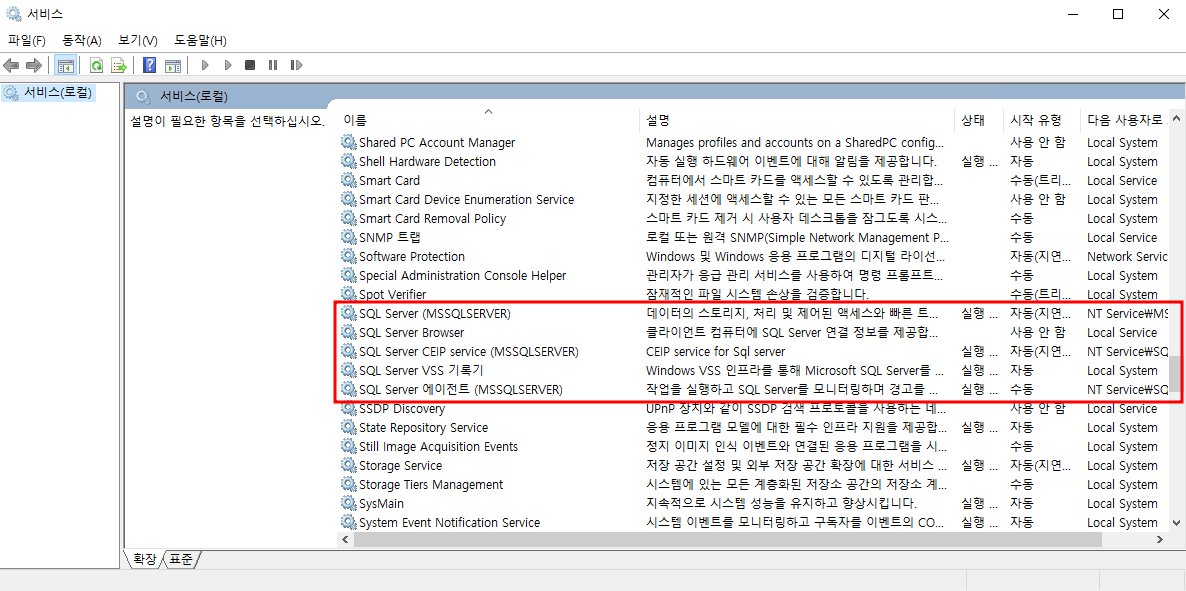This screenshot has height=591, width=1186.
Task: Click the vertical scrollbar down arrow
Action: point(1175,522)
